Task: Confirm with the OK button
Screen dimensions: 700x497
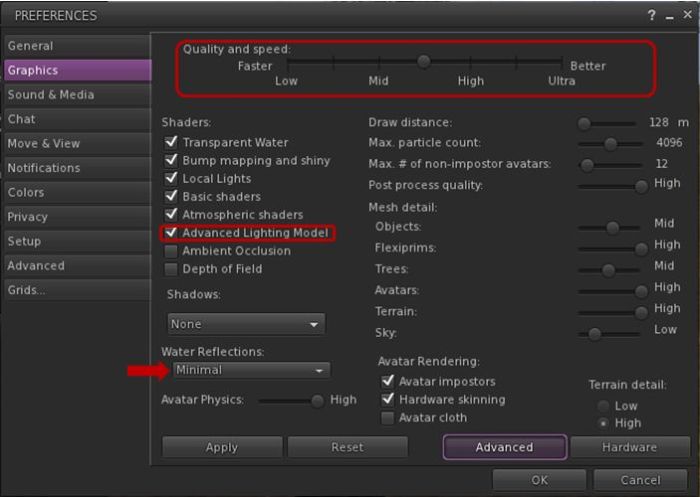Action: 539,480
